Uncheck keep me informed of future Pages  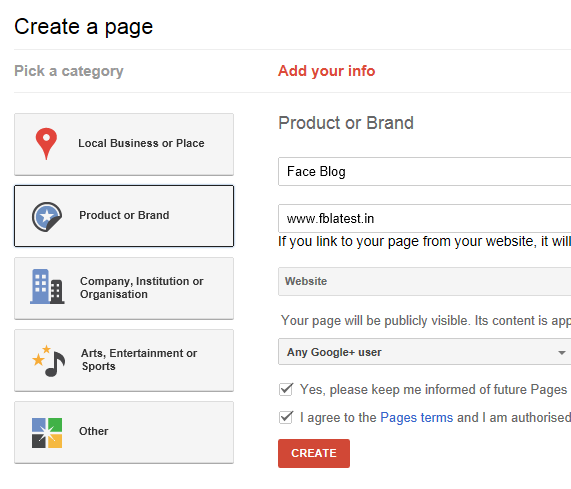(x=286, y=389)
